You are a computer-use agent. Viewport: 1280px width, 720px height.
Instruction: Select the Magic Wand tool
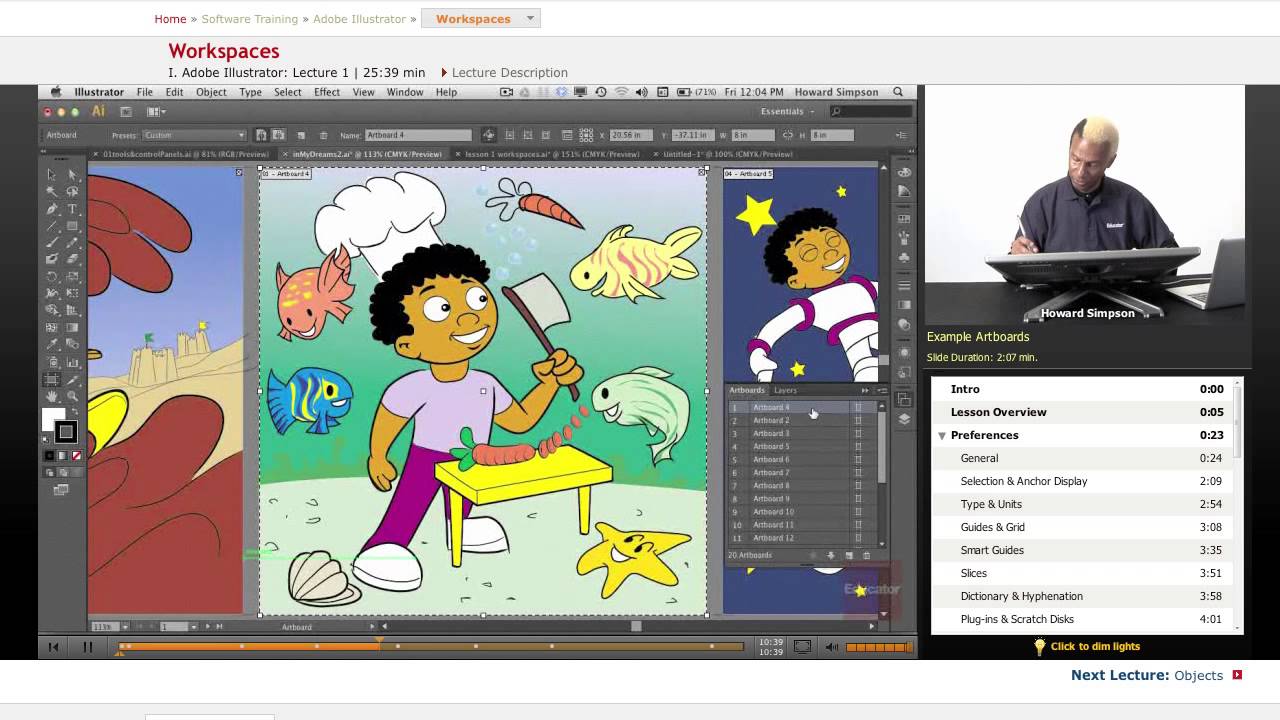click(52, 191)
